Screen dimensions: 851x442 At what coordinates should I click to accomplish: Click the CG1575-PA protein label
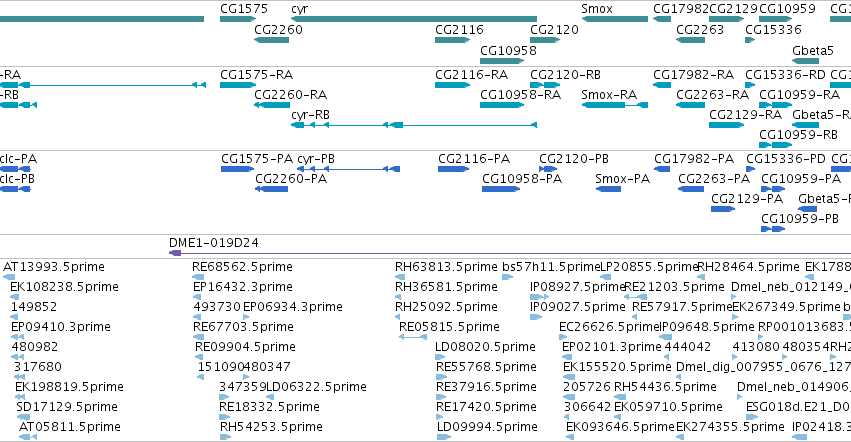point(257,159)
